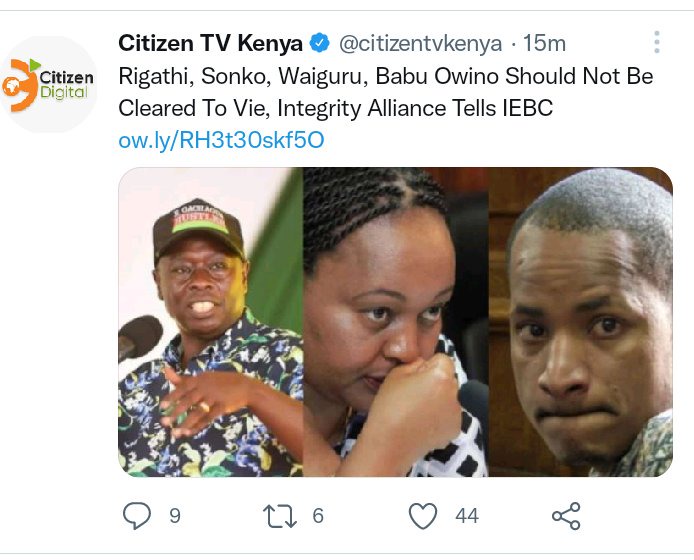This screenshot has height=560, width=694.
Task: Open the Citizen TV Kenya display name
Action: (210, 43)
